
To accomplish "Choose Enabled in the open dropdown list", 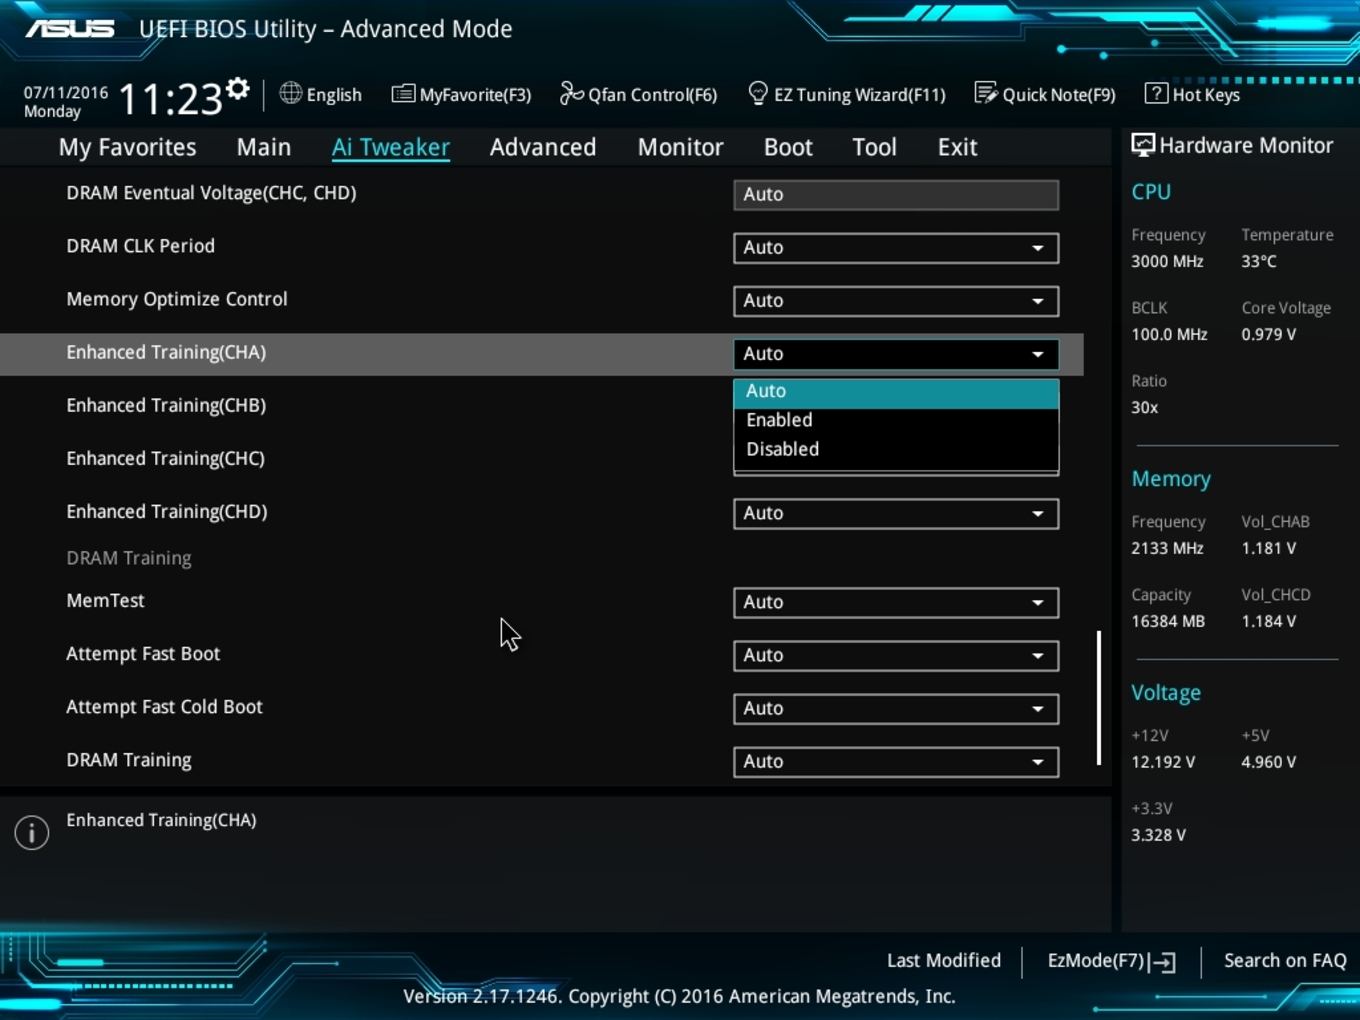I will (896, 421).
